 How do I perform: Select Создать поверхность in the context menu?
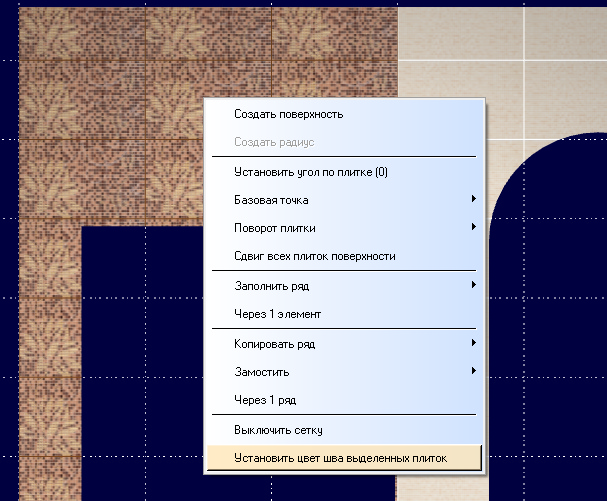click(x=288, y=114)
